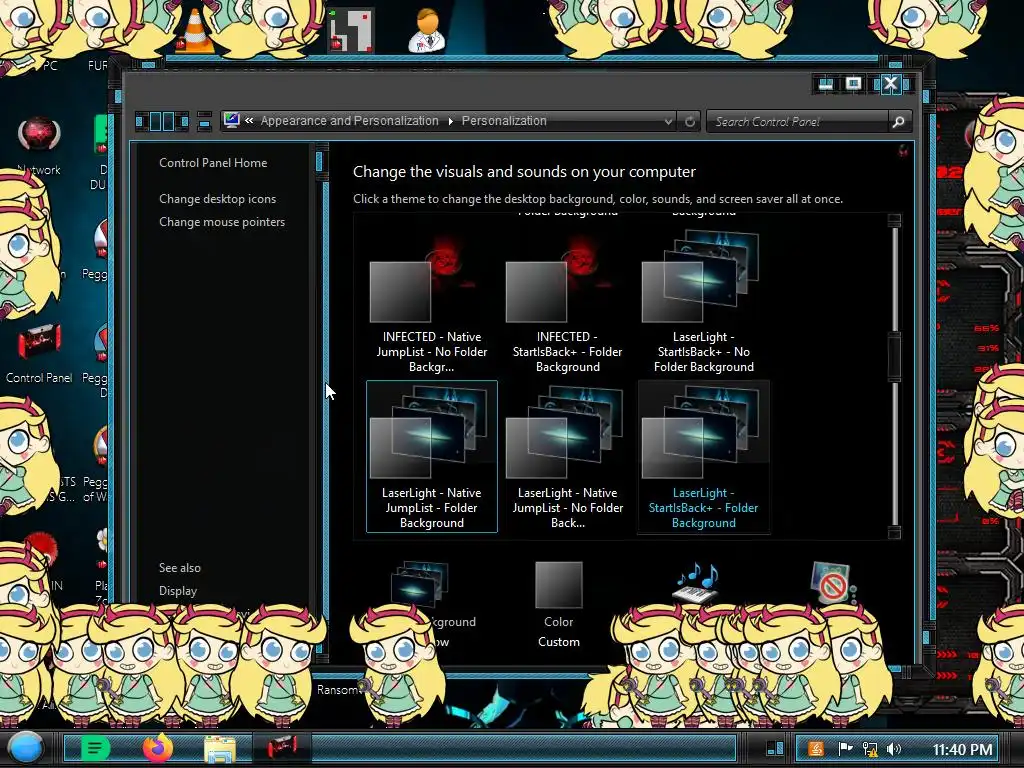Click the back/forward navigation buttons

click(162, 121)
